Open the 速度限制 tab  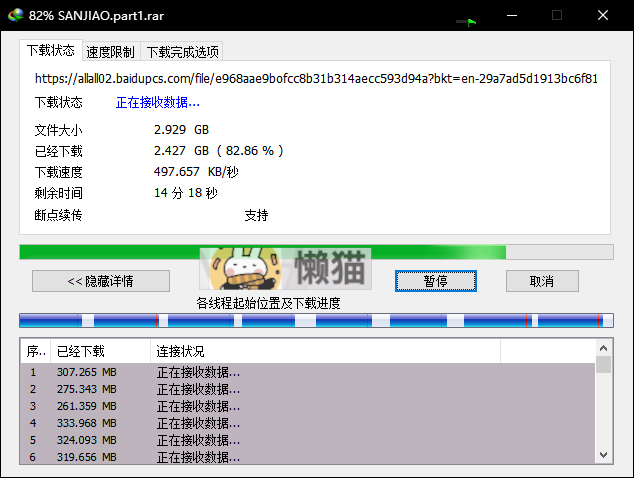[x=112, y=52]
